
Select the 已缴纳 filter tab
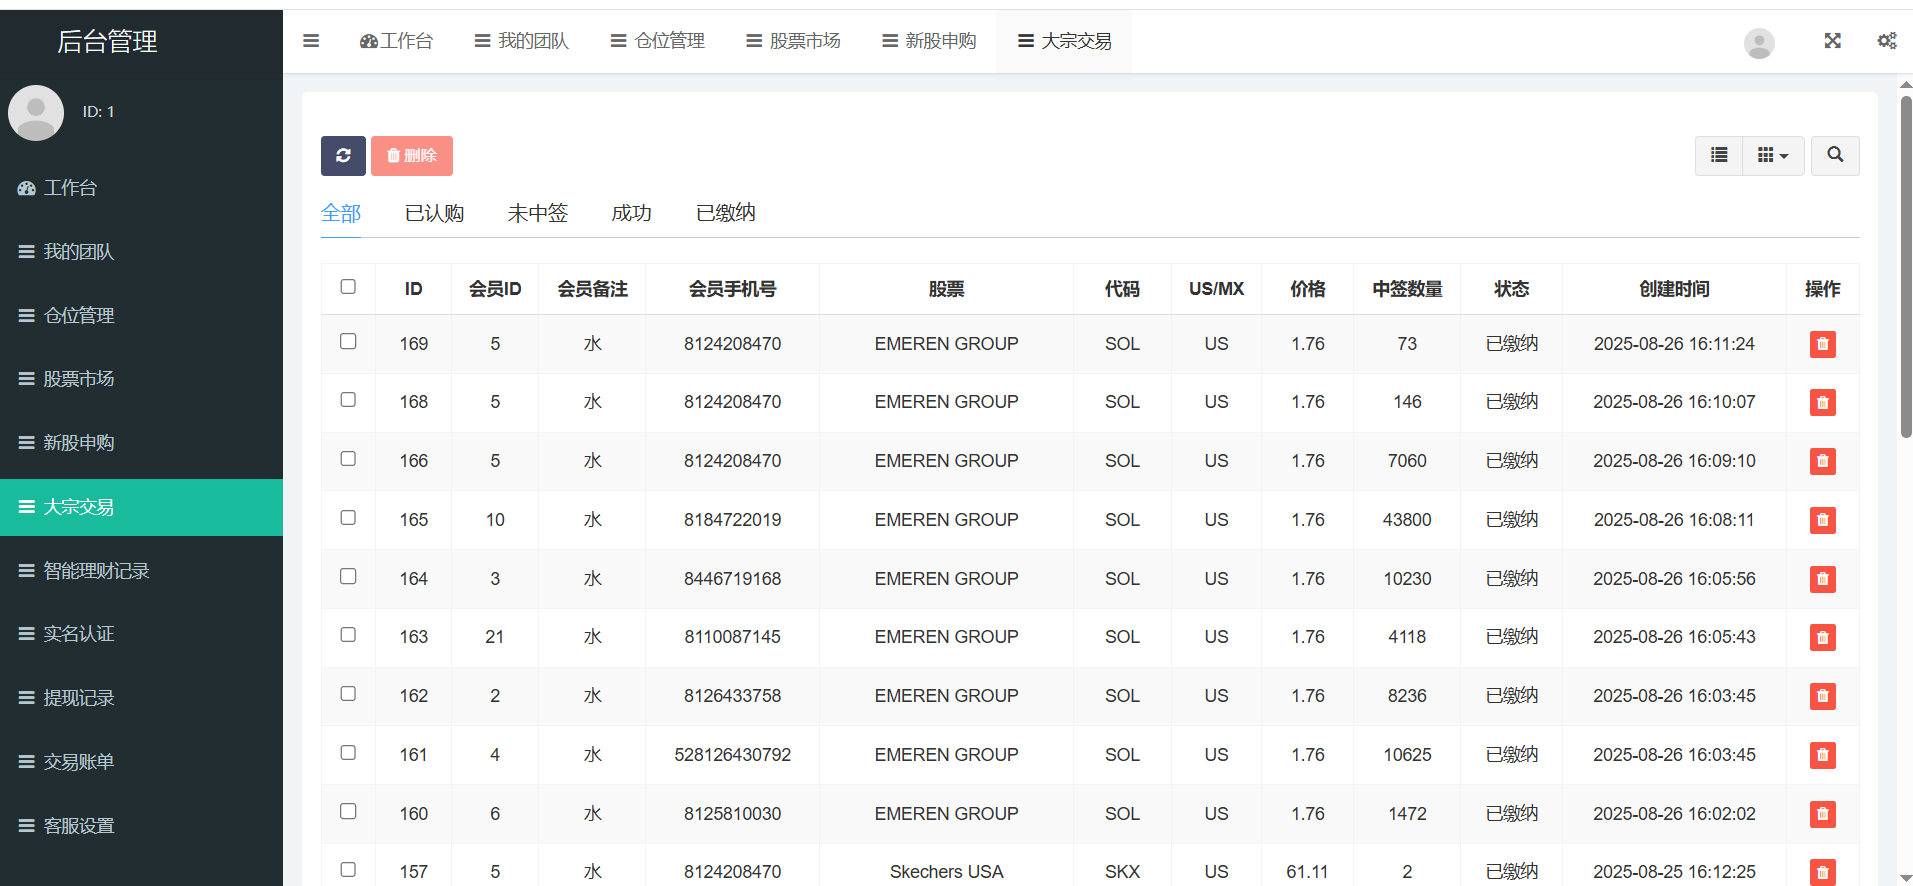[x=725, y=213]
